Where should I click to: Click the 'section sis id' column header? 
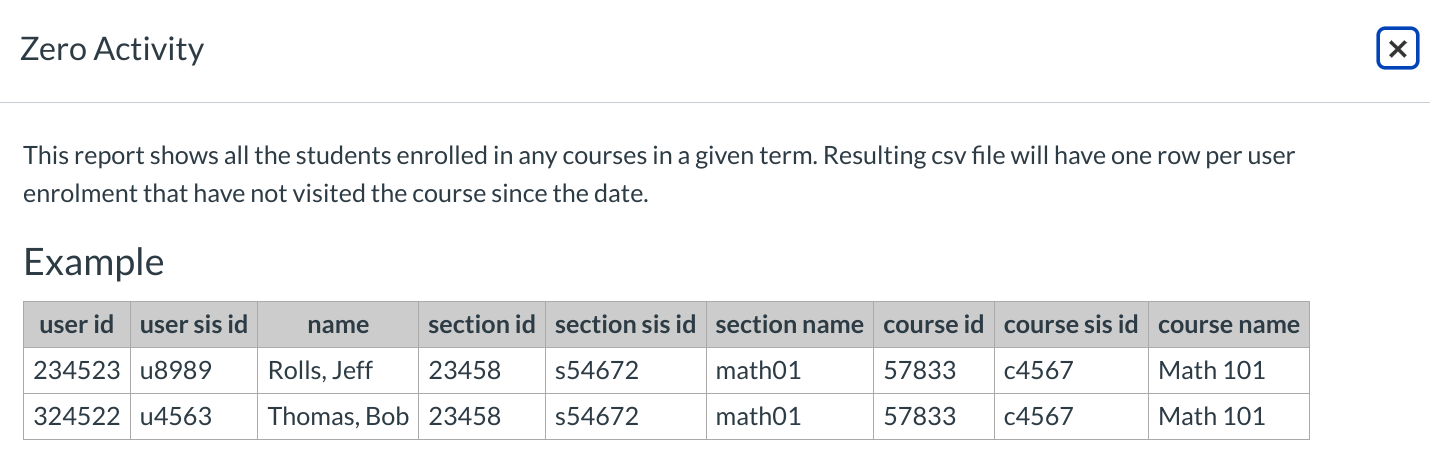[625, 325]
